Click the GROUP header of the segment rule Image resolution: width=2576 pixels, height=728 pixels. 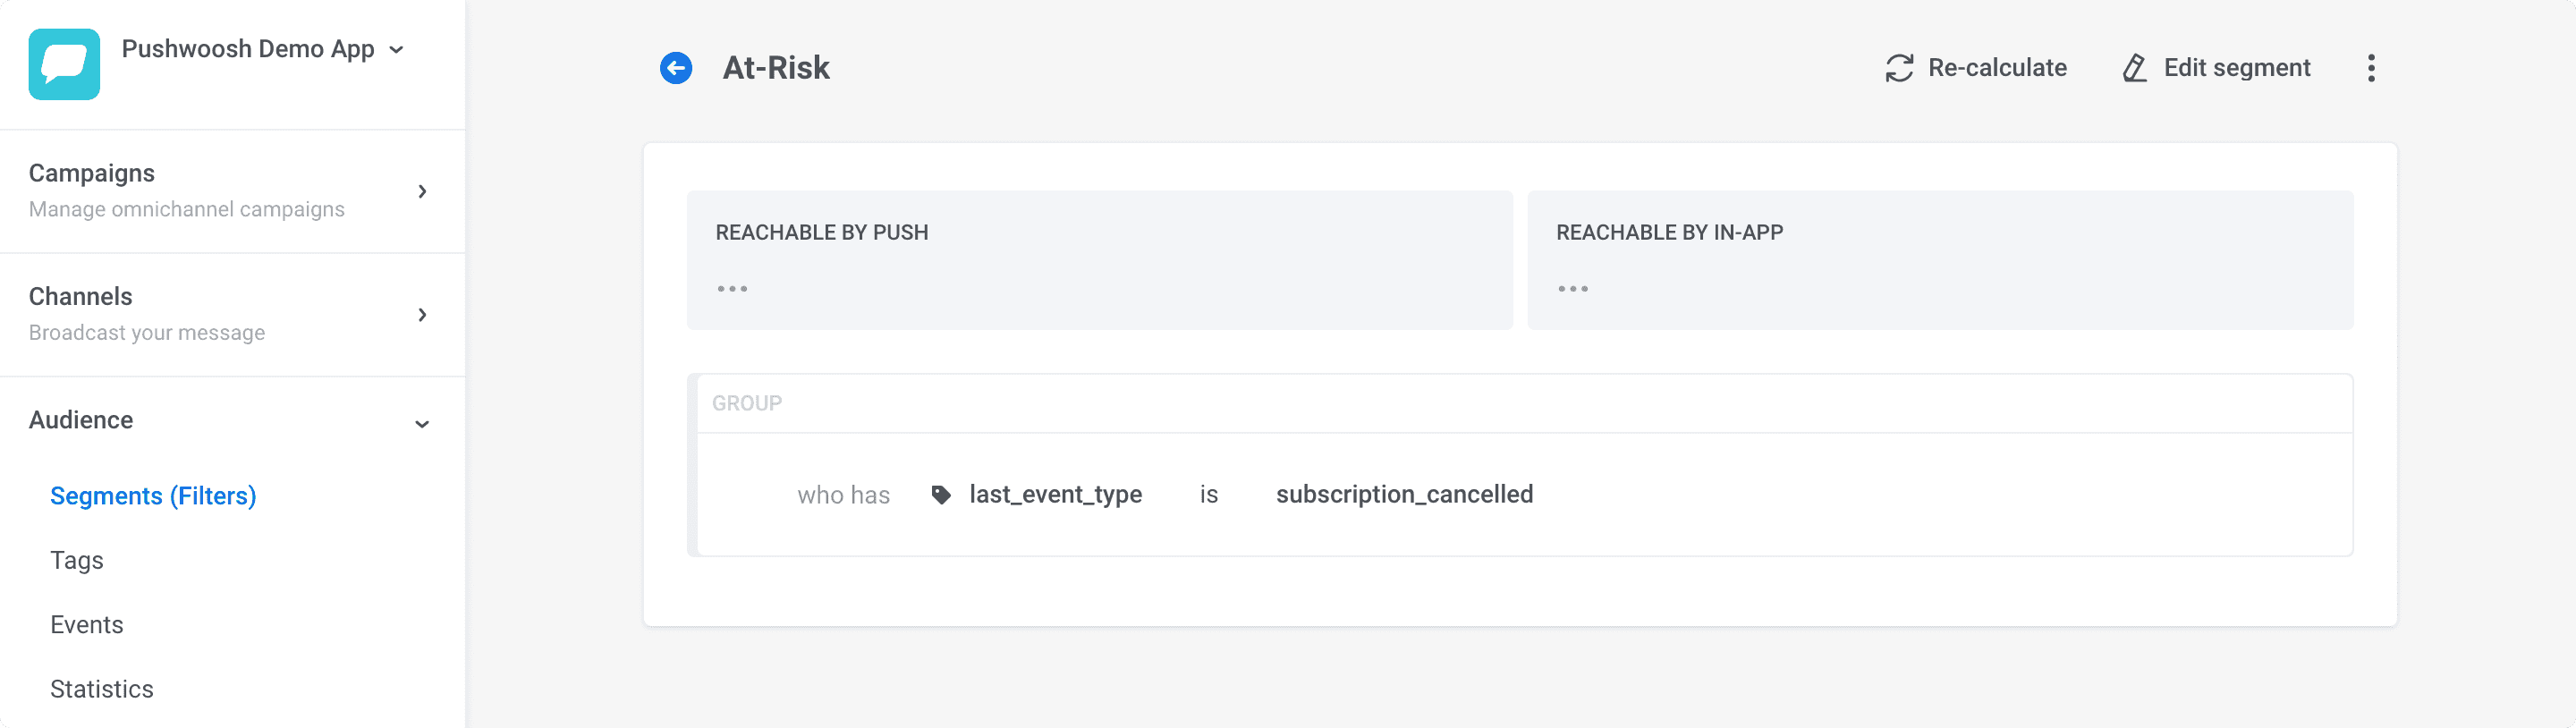(x=746, y=402)
